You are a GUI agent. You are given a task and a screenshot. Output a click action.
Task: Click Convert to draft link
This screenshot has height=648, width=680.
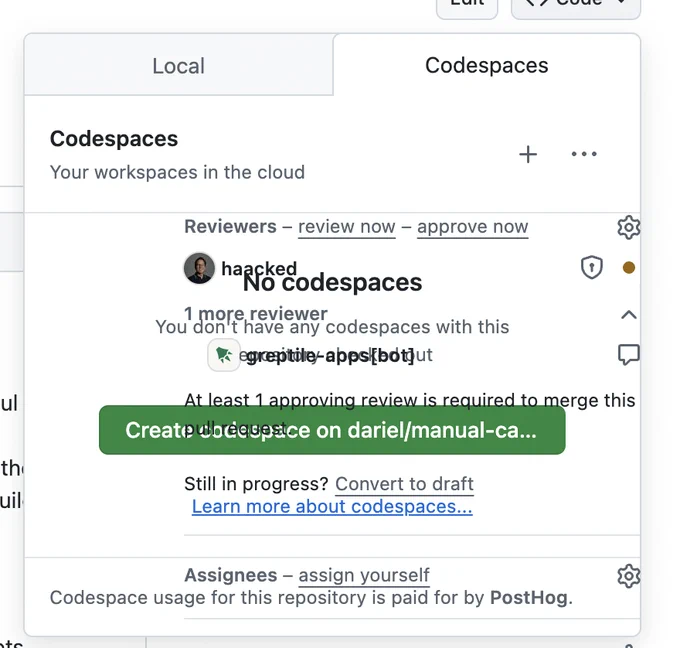[x=405, y=484]
